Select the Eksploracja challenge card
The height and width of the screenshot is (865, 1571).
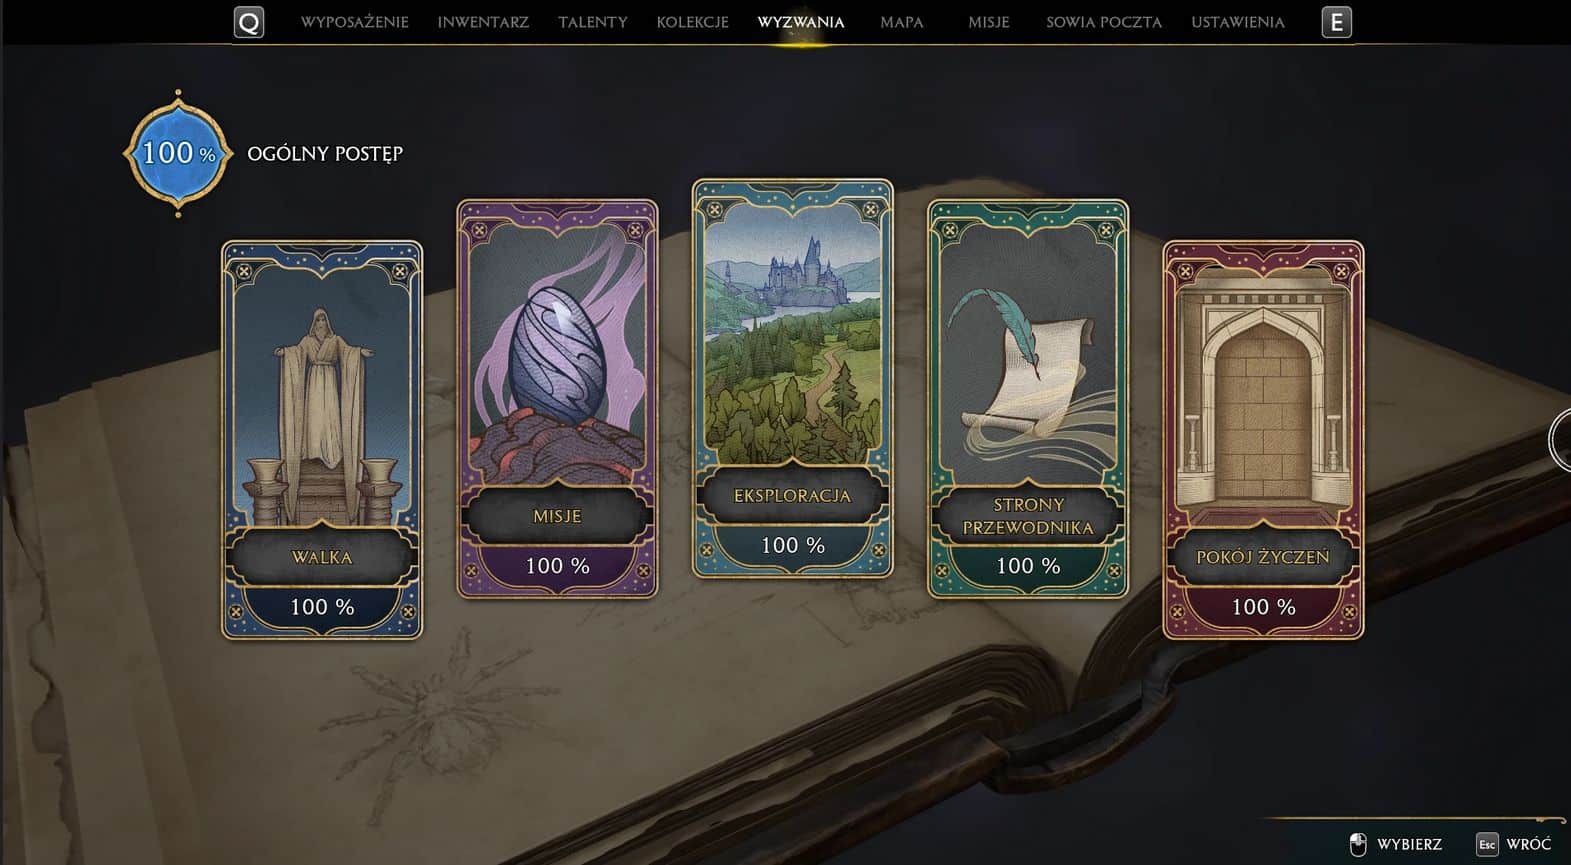(792, 378)
